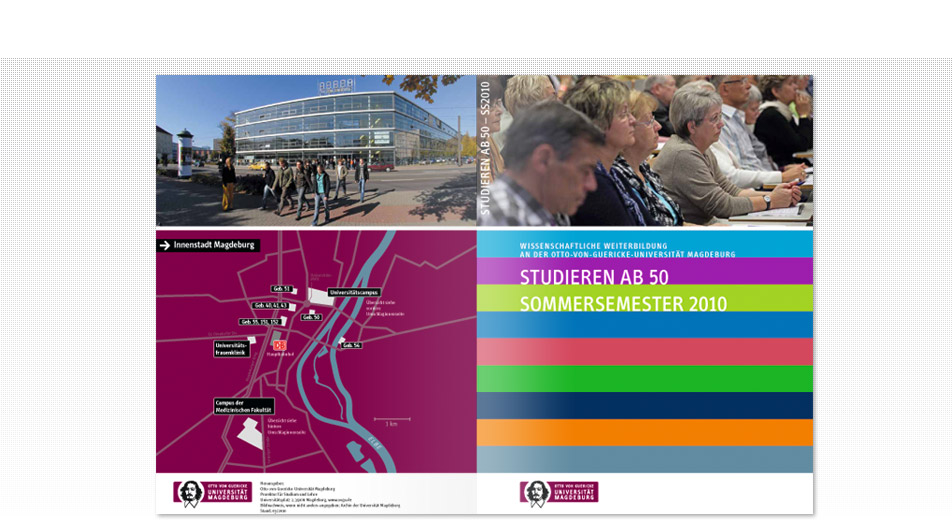The width and height of the screenshot is (952, 530).
Task: Click the orange color stripe on cover
Action: point(644,432)
